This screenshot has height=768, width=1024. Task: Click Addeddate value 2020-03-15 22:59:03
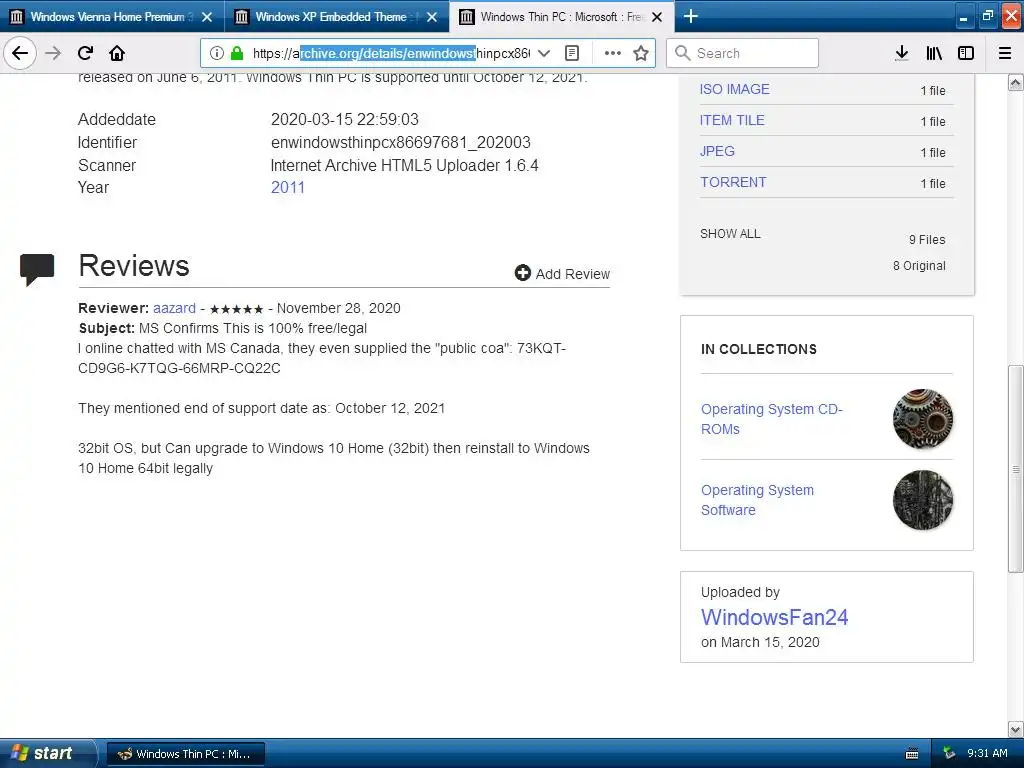click(344, 120)
